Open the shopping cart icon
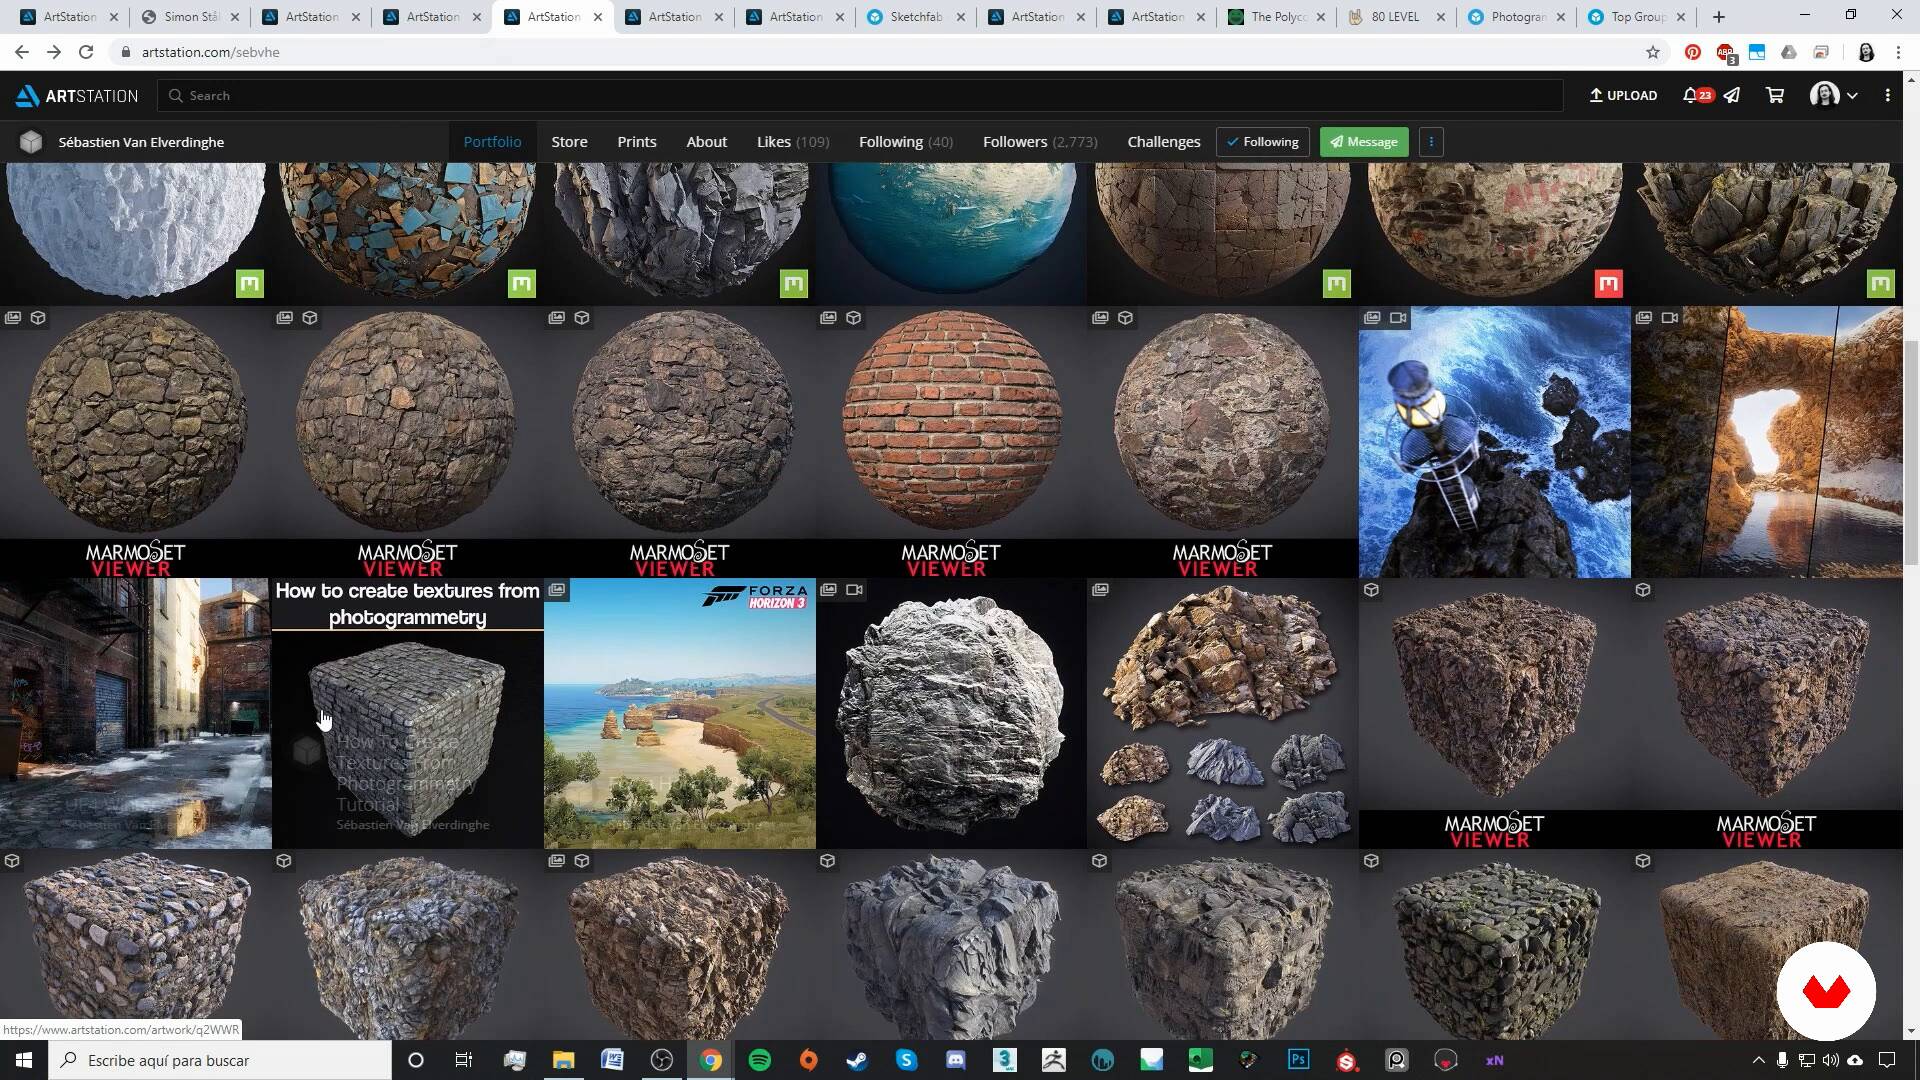The height and width of the screenshot is (1080, 1920). point(1775,95)
